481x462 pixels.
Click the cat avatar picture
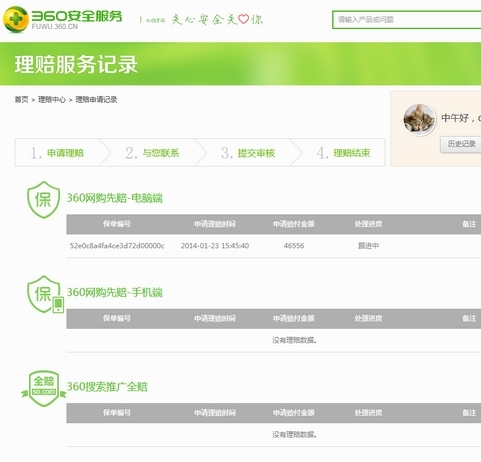tap(419, 119)
